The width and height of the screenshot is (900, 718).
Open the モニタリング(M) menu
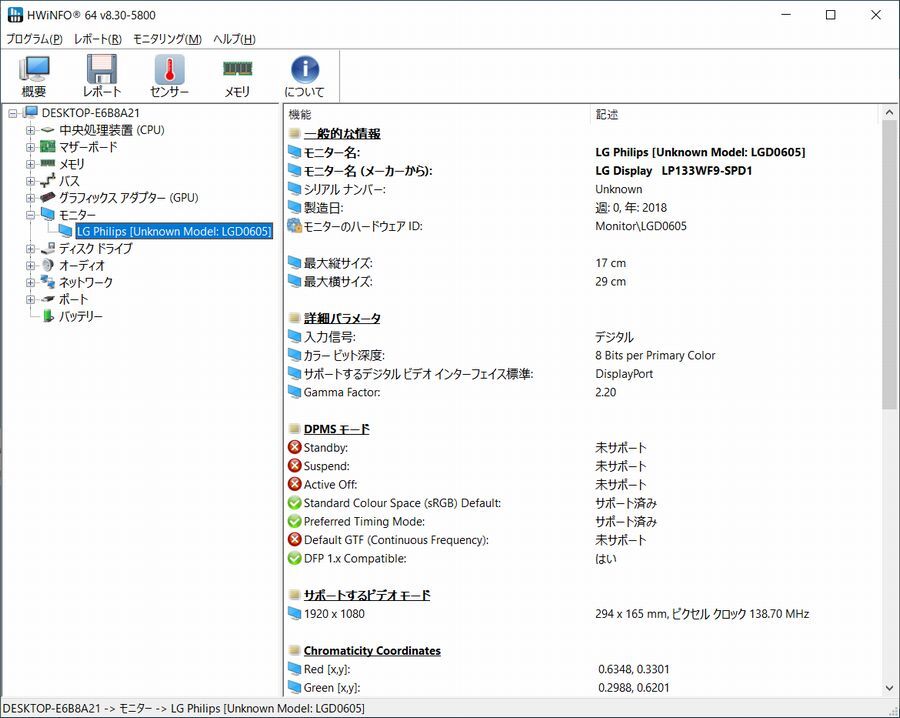167,39
